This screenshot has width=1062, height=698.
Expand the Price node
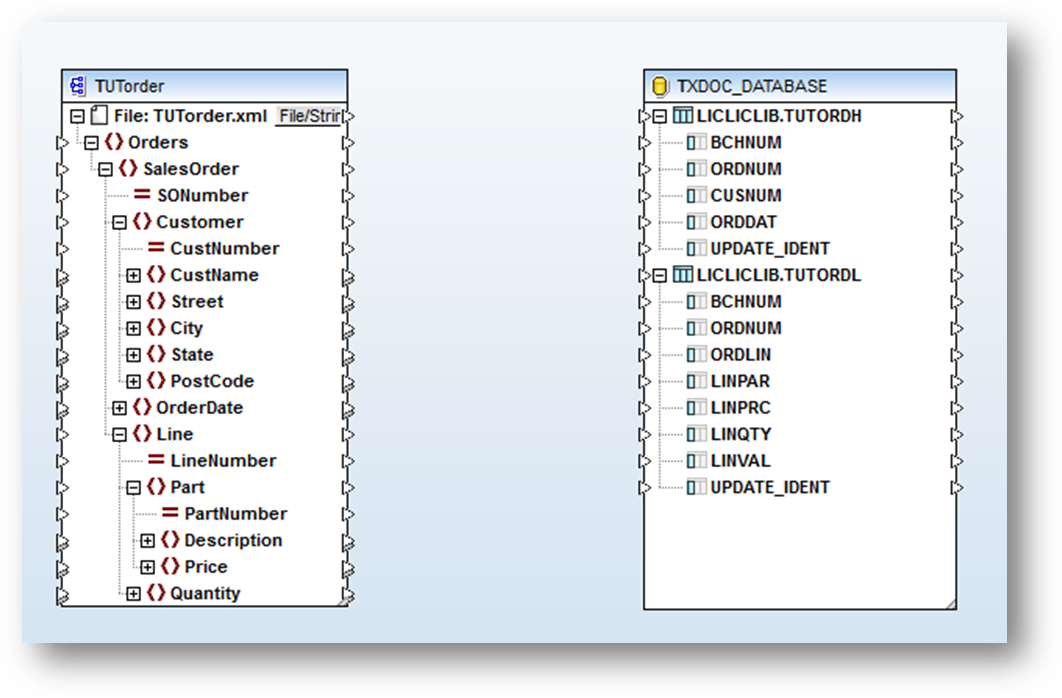tap(148, 567)
